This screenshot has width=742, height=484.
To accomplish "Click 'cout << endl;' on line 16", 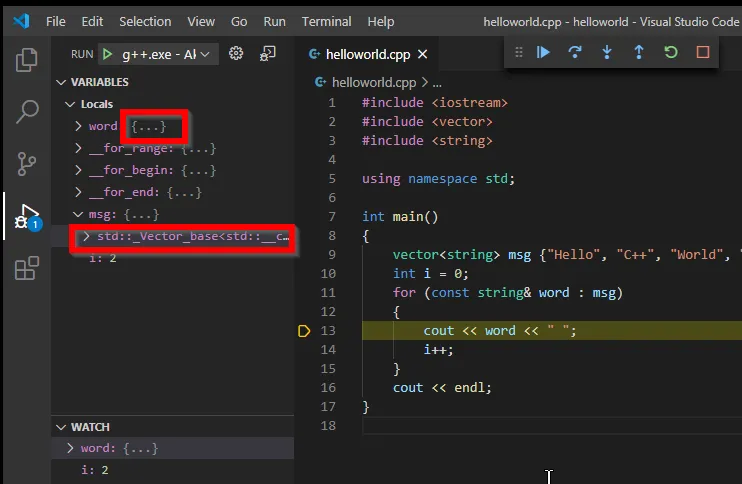I will pos(442,387).
